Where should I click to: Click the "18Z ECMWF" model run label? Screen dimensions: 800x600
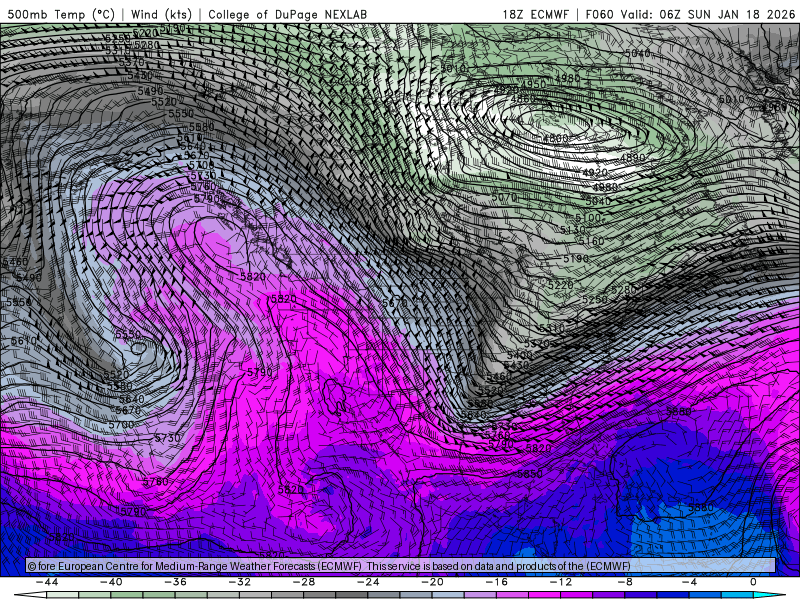pyautogui.click(x=535, y=14)
